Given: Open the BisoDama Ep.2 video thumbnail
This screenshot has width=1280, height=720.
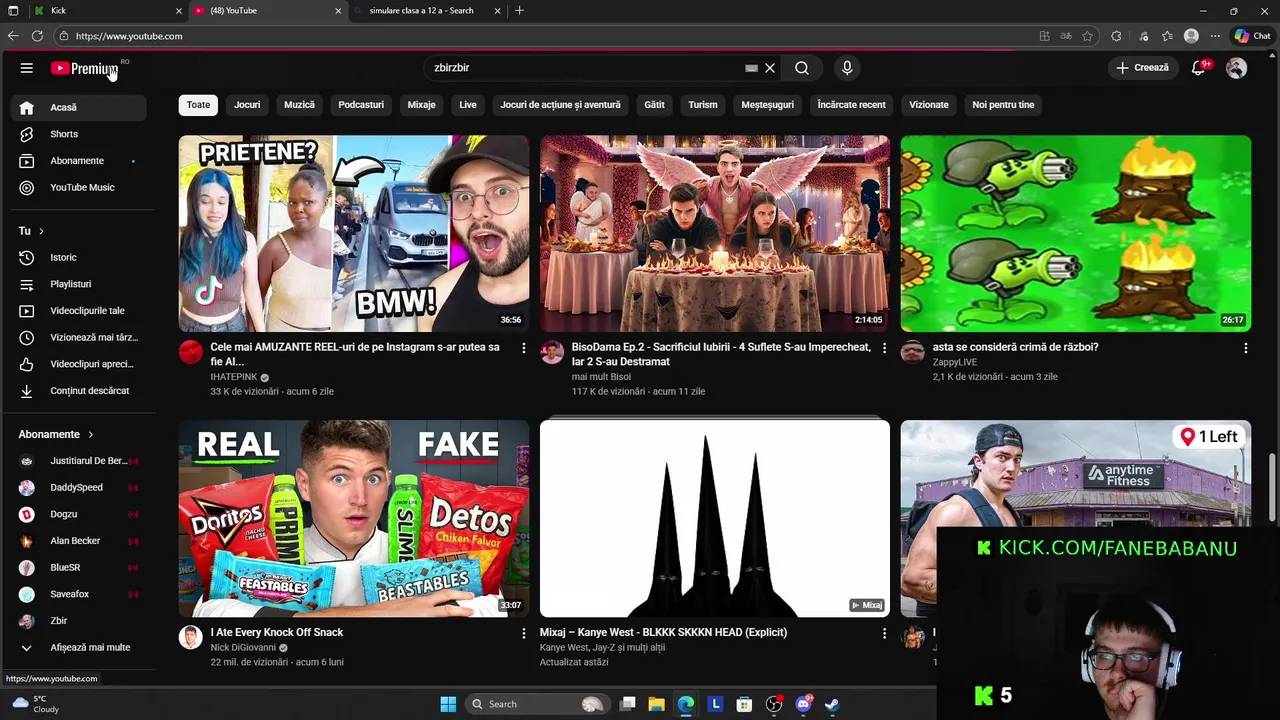Looking at the screenshot, I should pyautogui.click(x=714, y=233).
